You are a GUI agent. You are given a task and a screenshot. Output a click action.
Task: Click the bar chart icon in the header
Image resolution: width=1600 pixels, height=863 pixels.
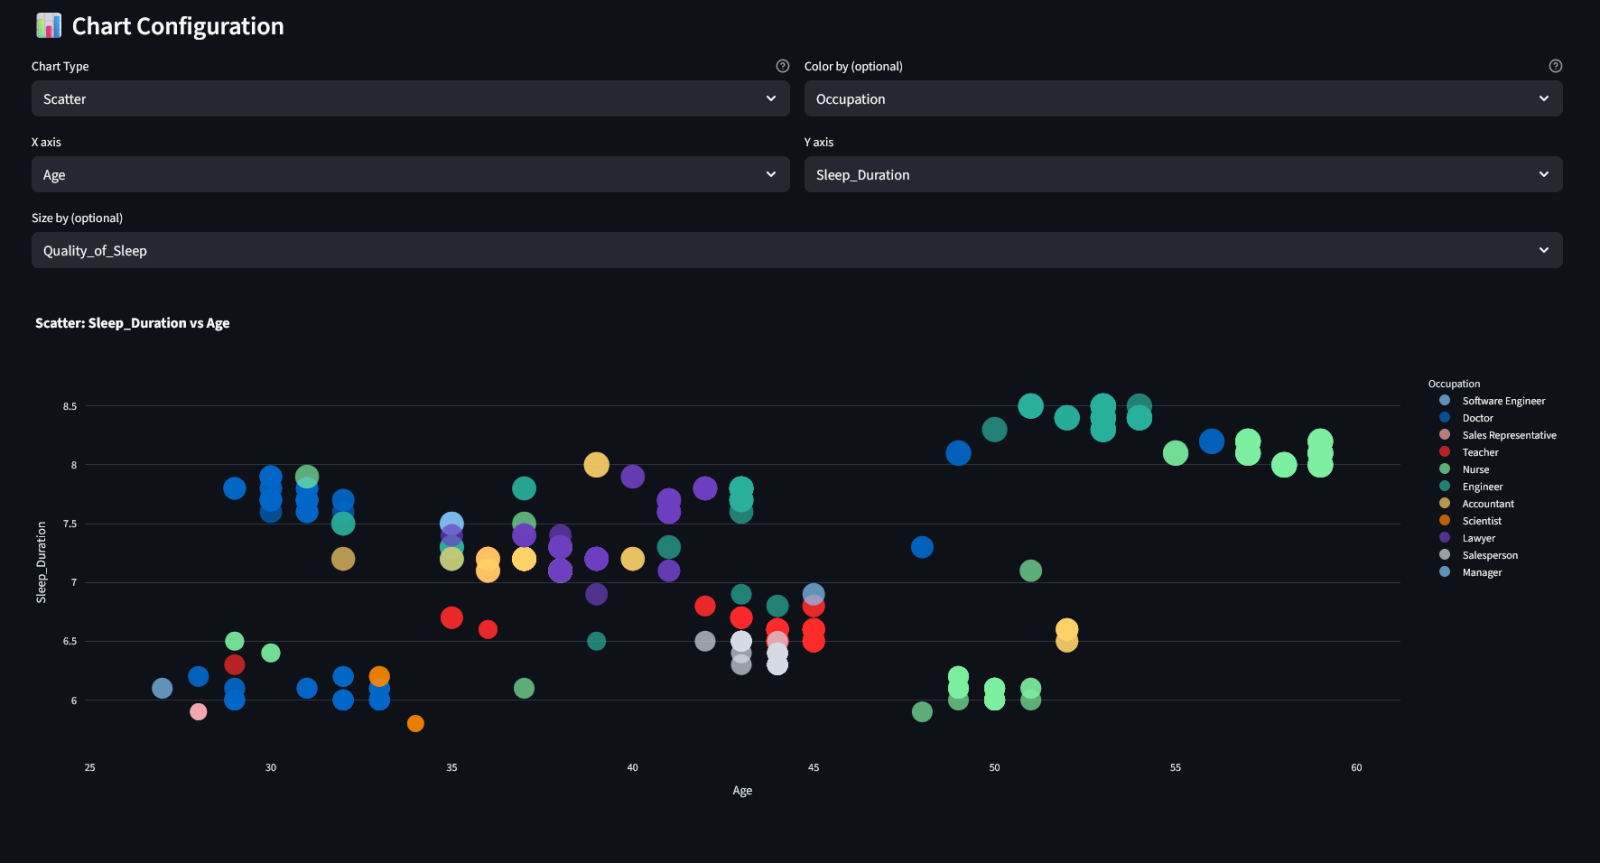(x=48, y=26)
